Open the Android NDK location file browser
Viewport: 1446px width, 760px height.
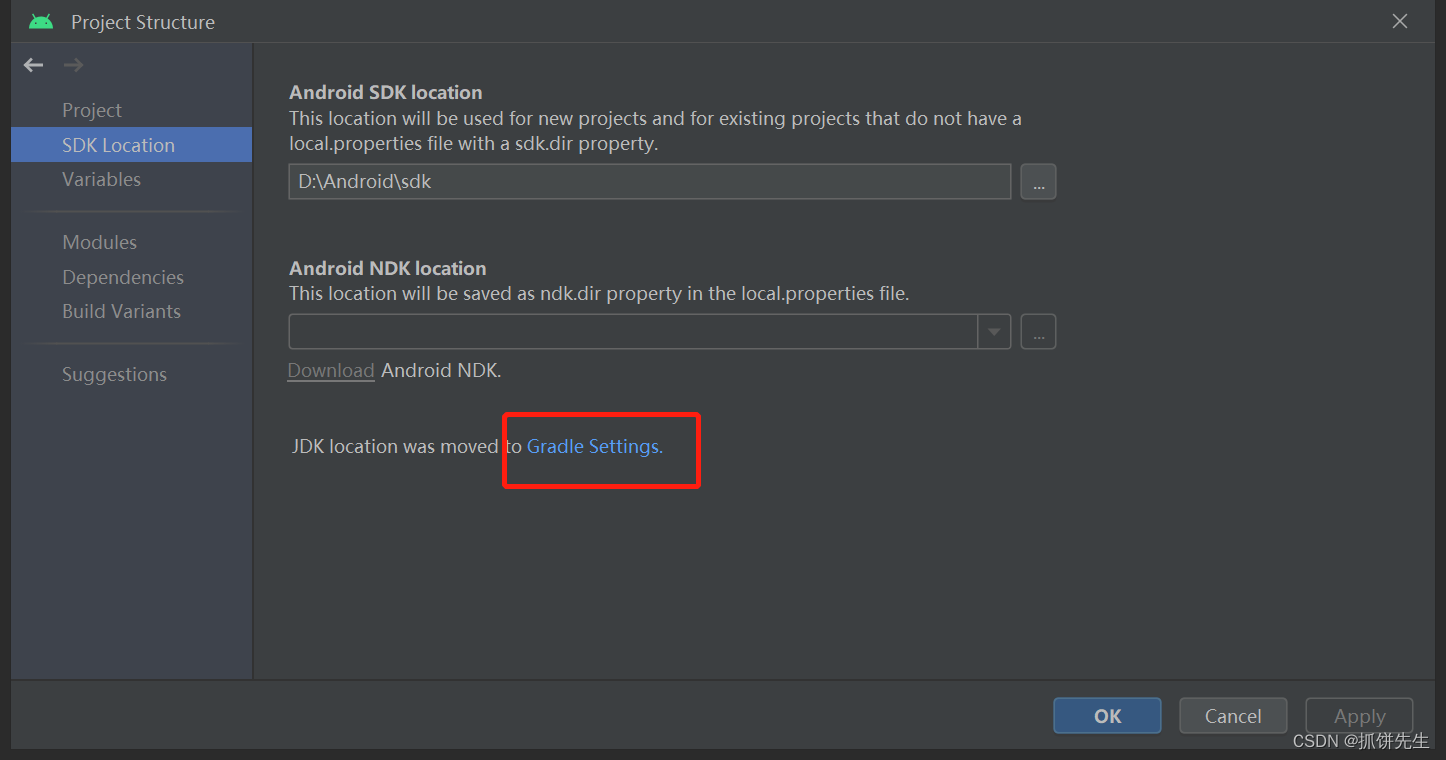(x=1038, y=331)
